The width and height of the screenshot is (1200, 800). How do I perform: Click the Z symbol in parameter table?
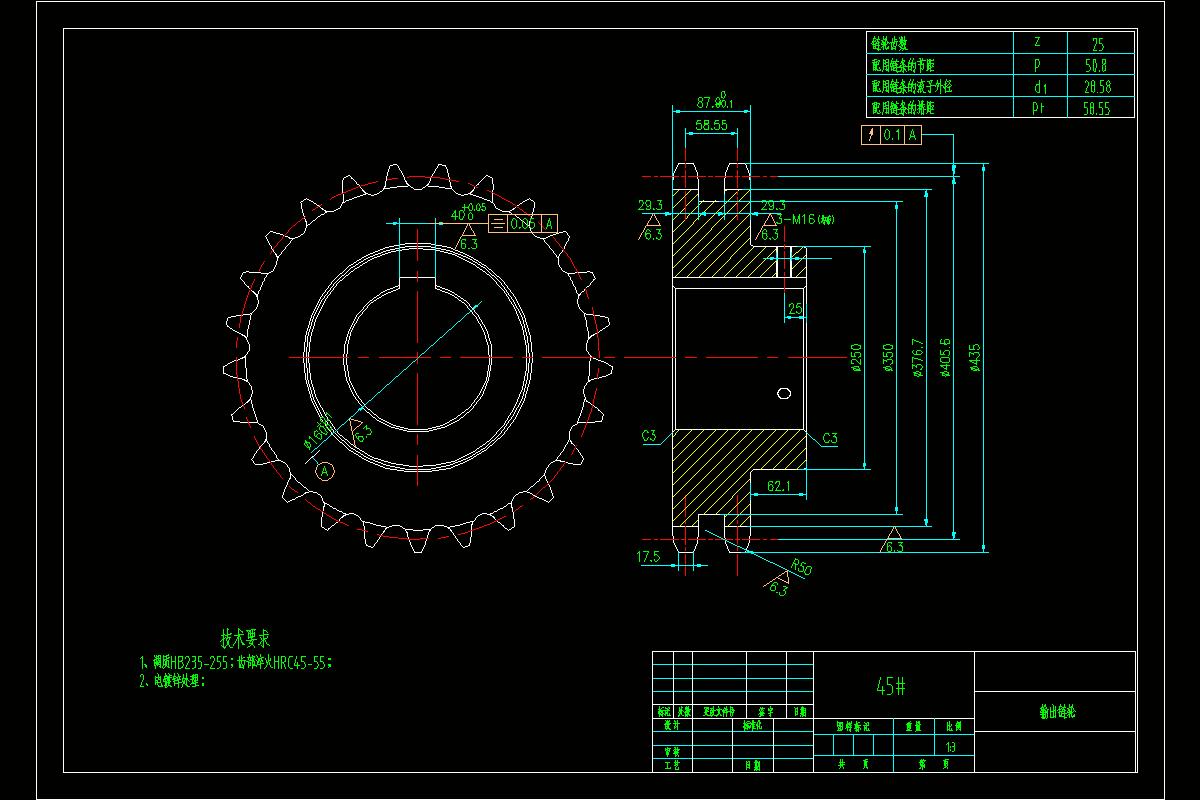(x=1037, y=43)
